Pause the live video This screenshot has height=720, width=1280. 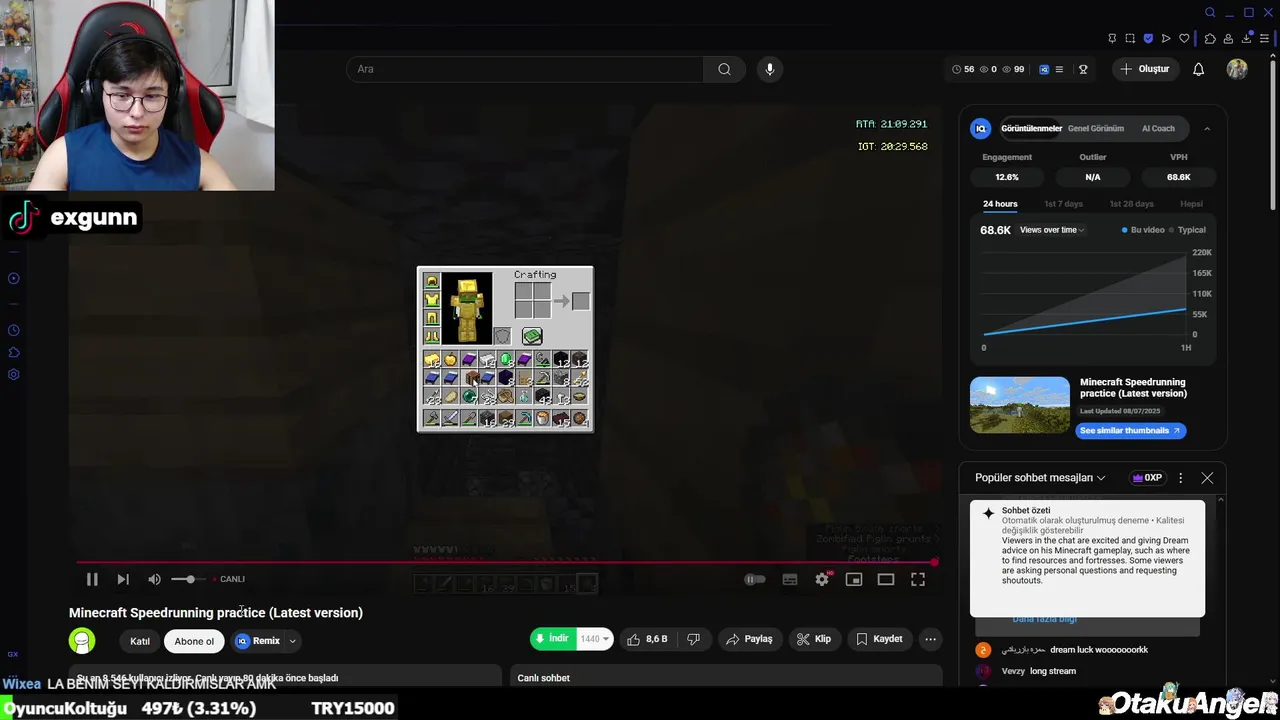click(x=92, y=579)
